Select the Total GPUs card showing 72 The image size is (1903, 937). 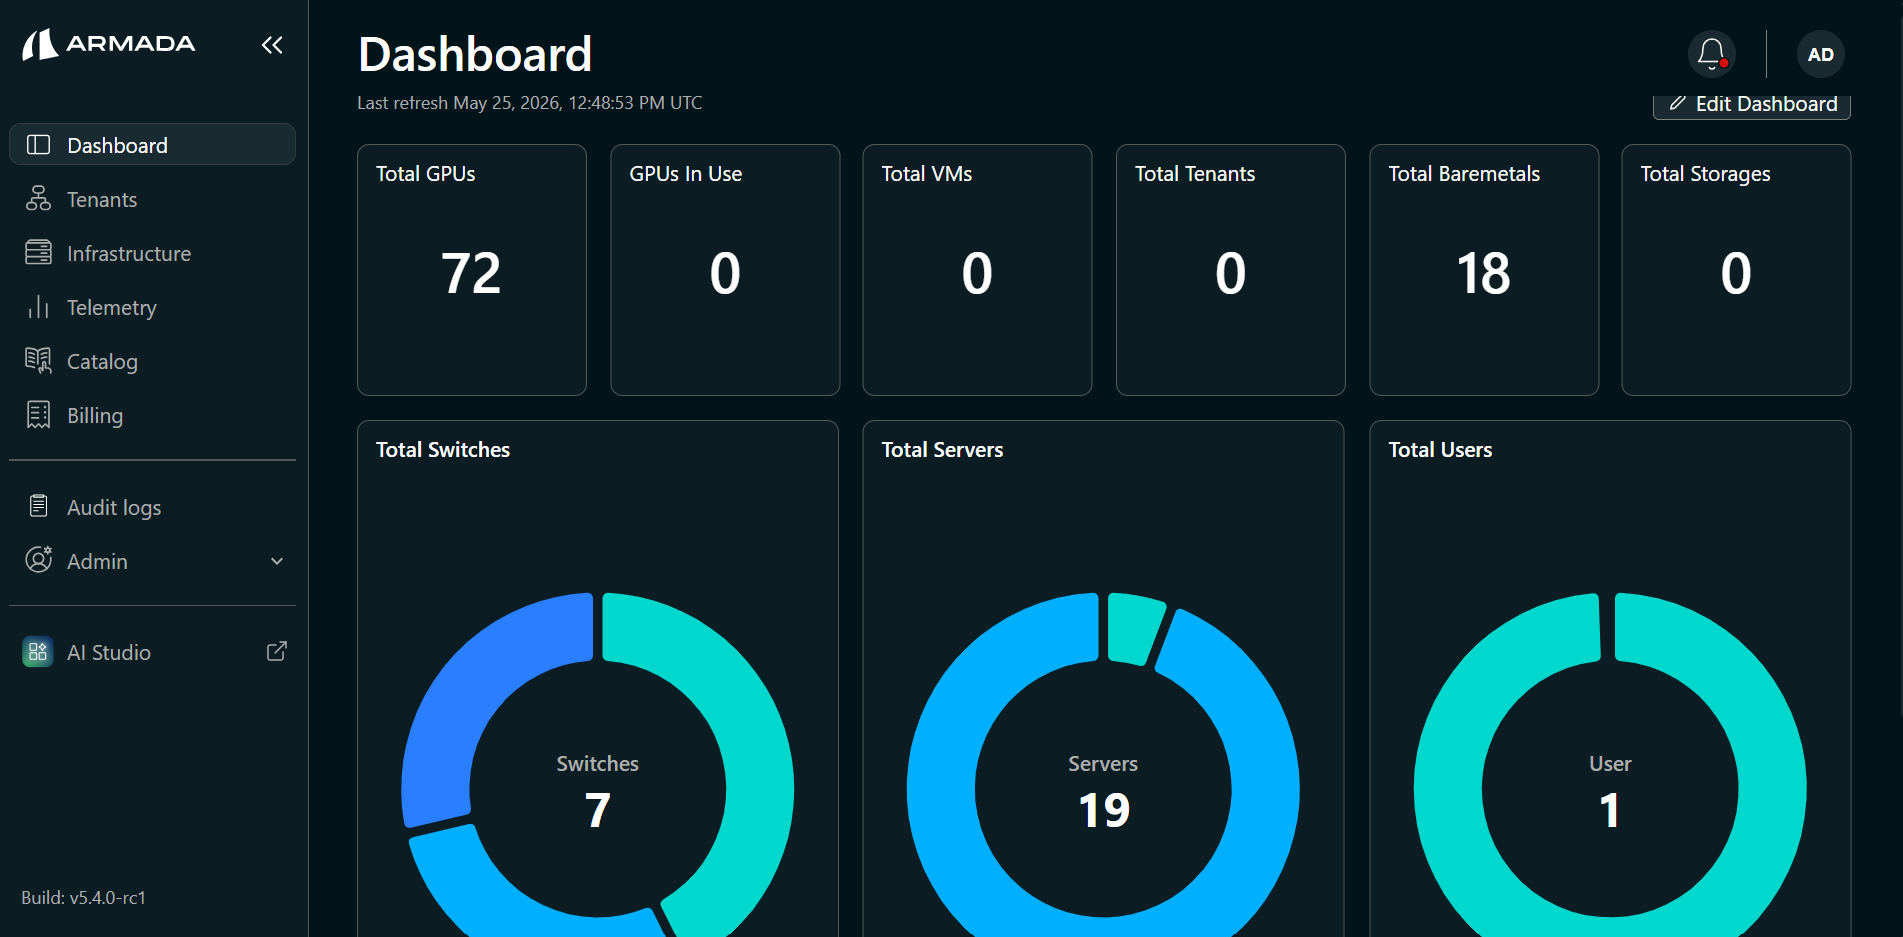point(472,270)
